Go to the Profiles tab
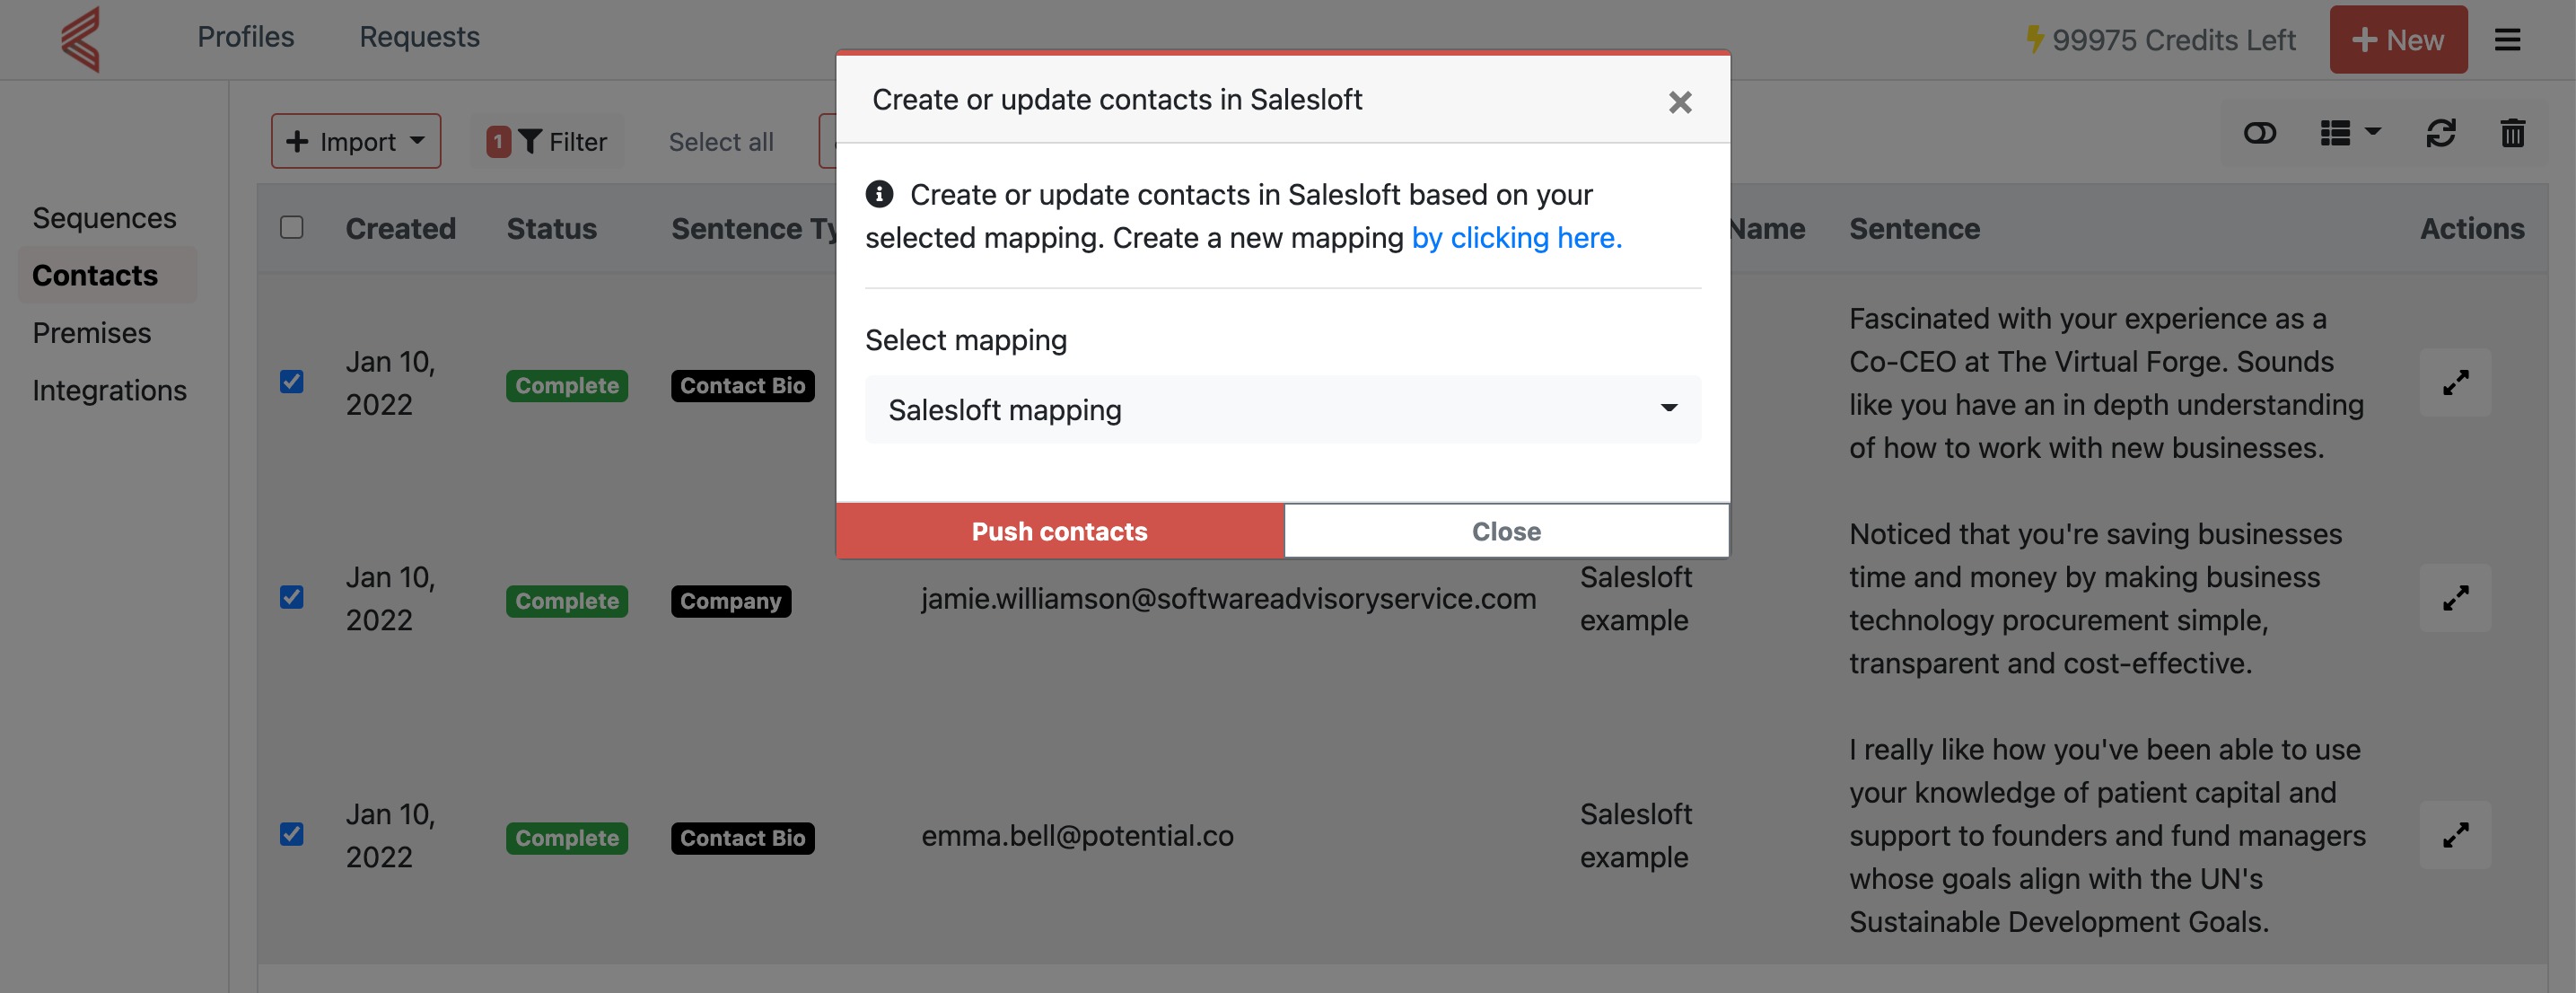 tap(246, 37)
